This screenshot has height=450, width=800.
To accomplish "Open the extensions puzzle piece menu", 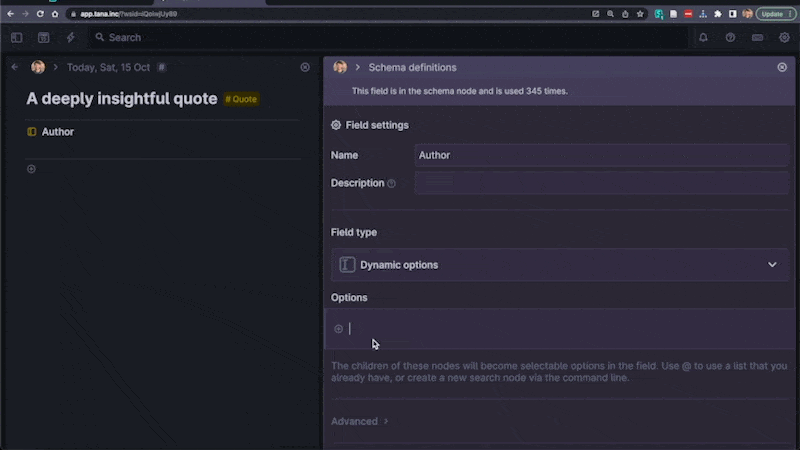I will [x=718, y=14].
